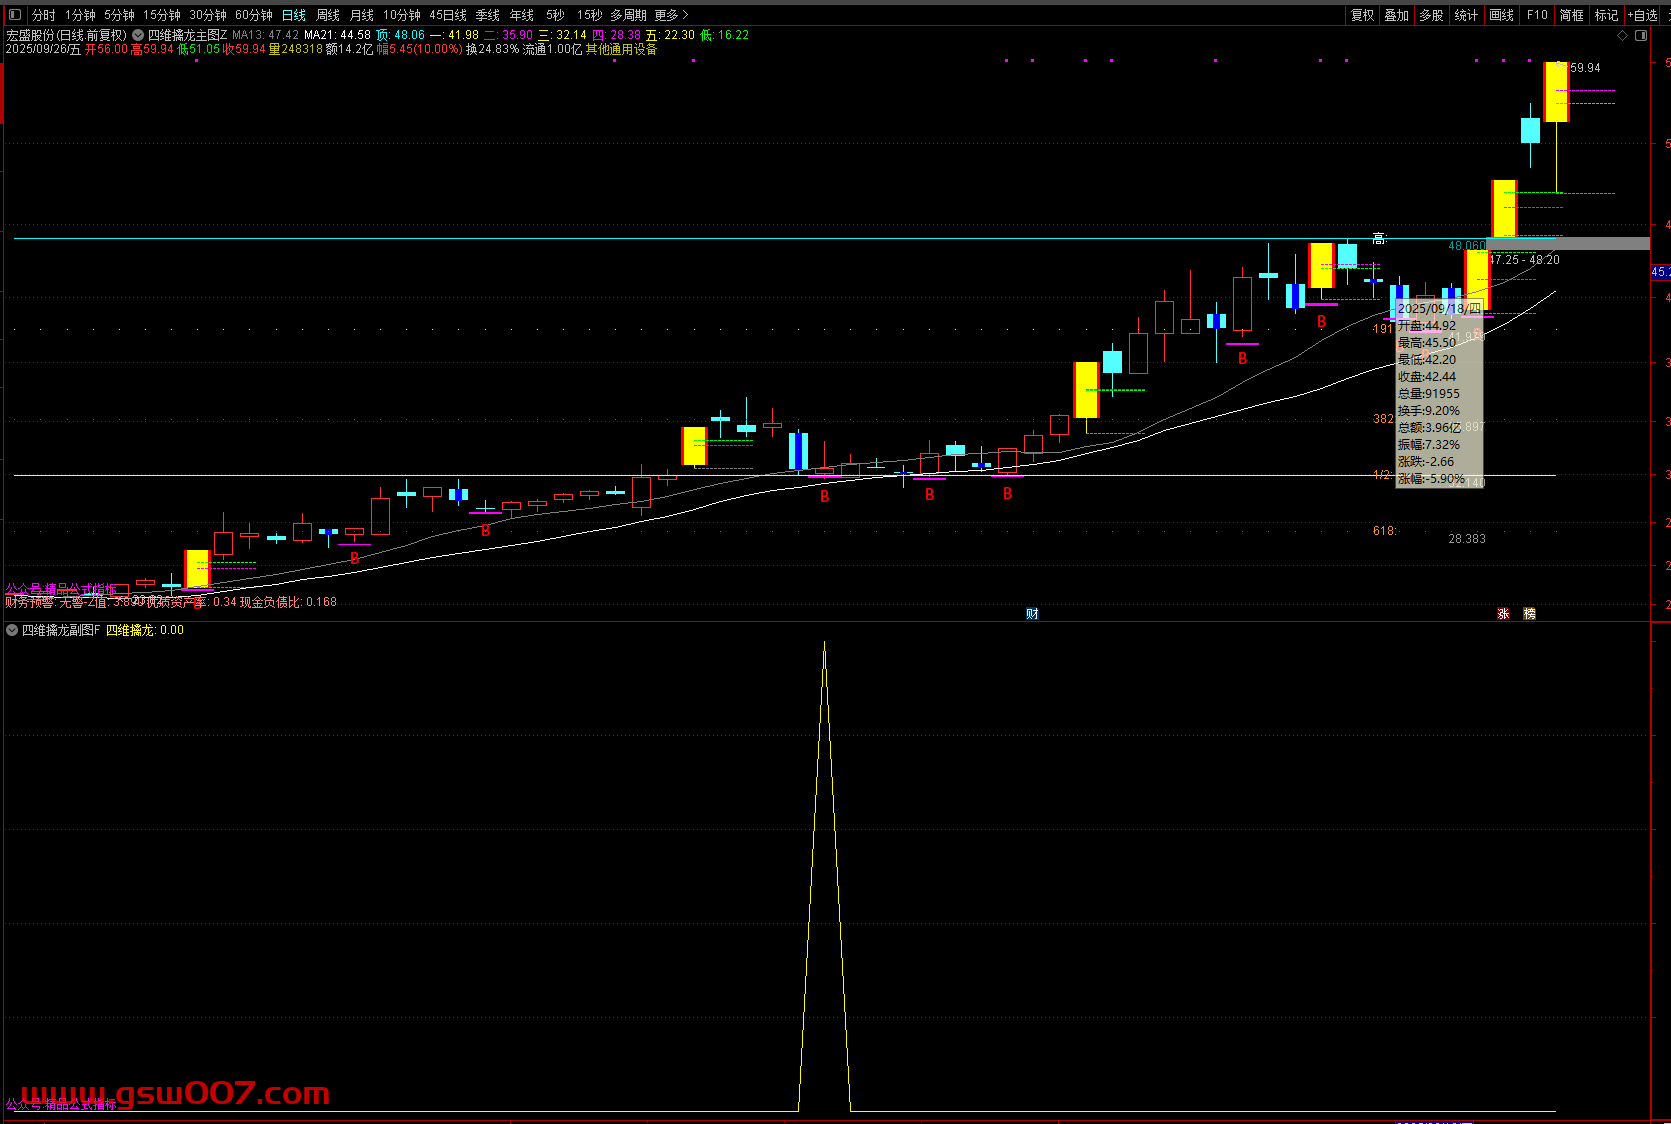Expand 更多 period options
The width and height of the screenshot is (1671, 1124).
click(672, 15)
